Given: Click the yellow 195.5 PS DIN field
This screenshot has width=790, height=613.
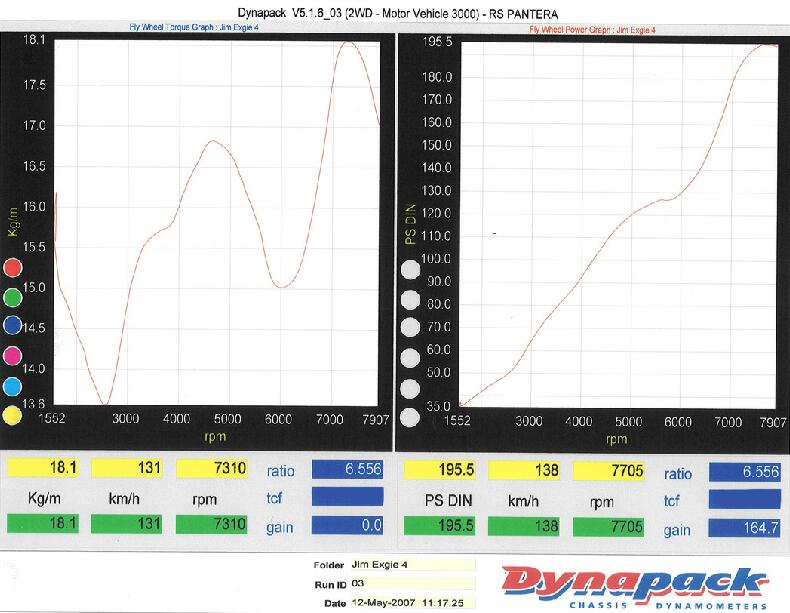Looking at the screenshot, I should [x=436, y=470].
